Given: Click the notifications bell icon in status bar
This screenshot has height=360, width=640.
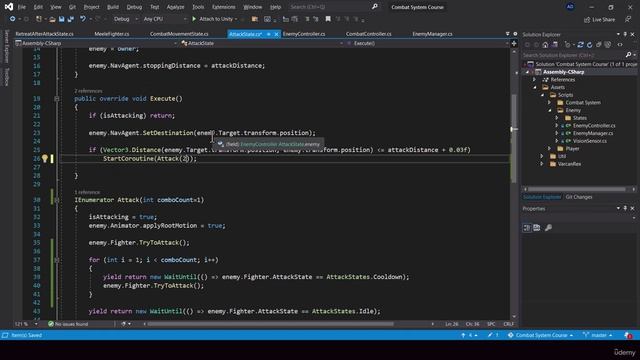Looking at the screenshot, I should click(628, 335).
